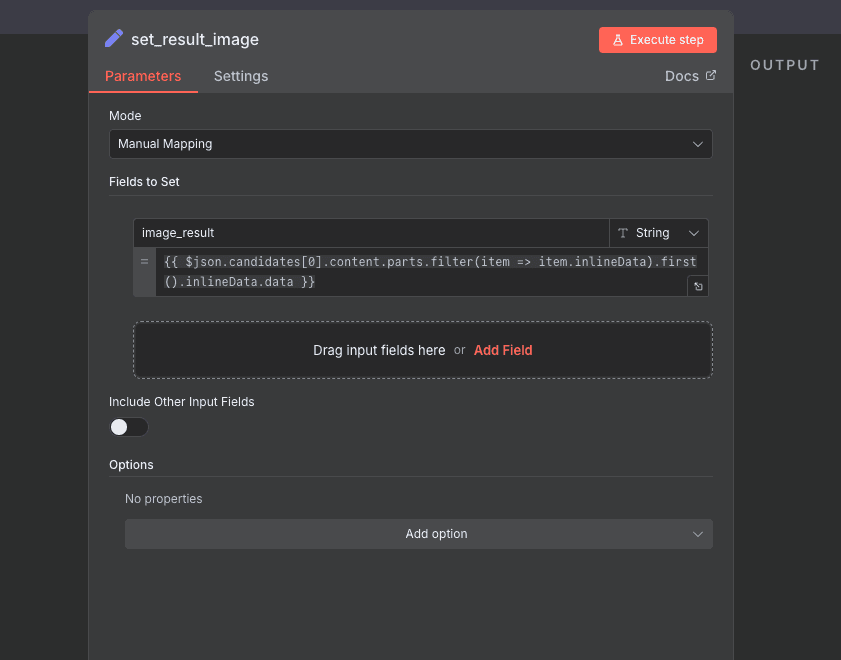This screenshot has height=660, width=841.
Task: Click the external link icon next to Docs
Action: tap(711, 75)
